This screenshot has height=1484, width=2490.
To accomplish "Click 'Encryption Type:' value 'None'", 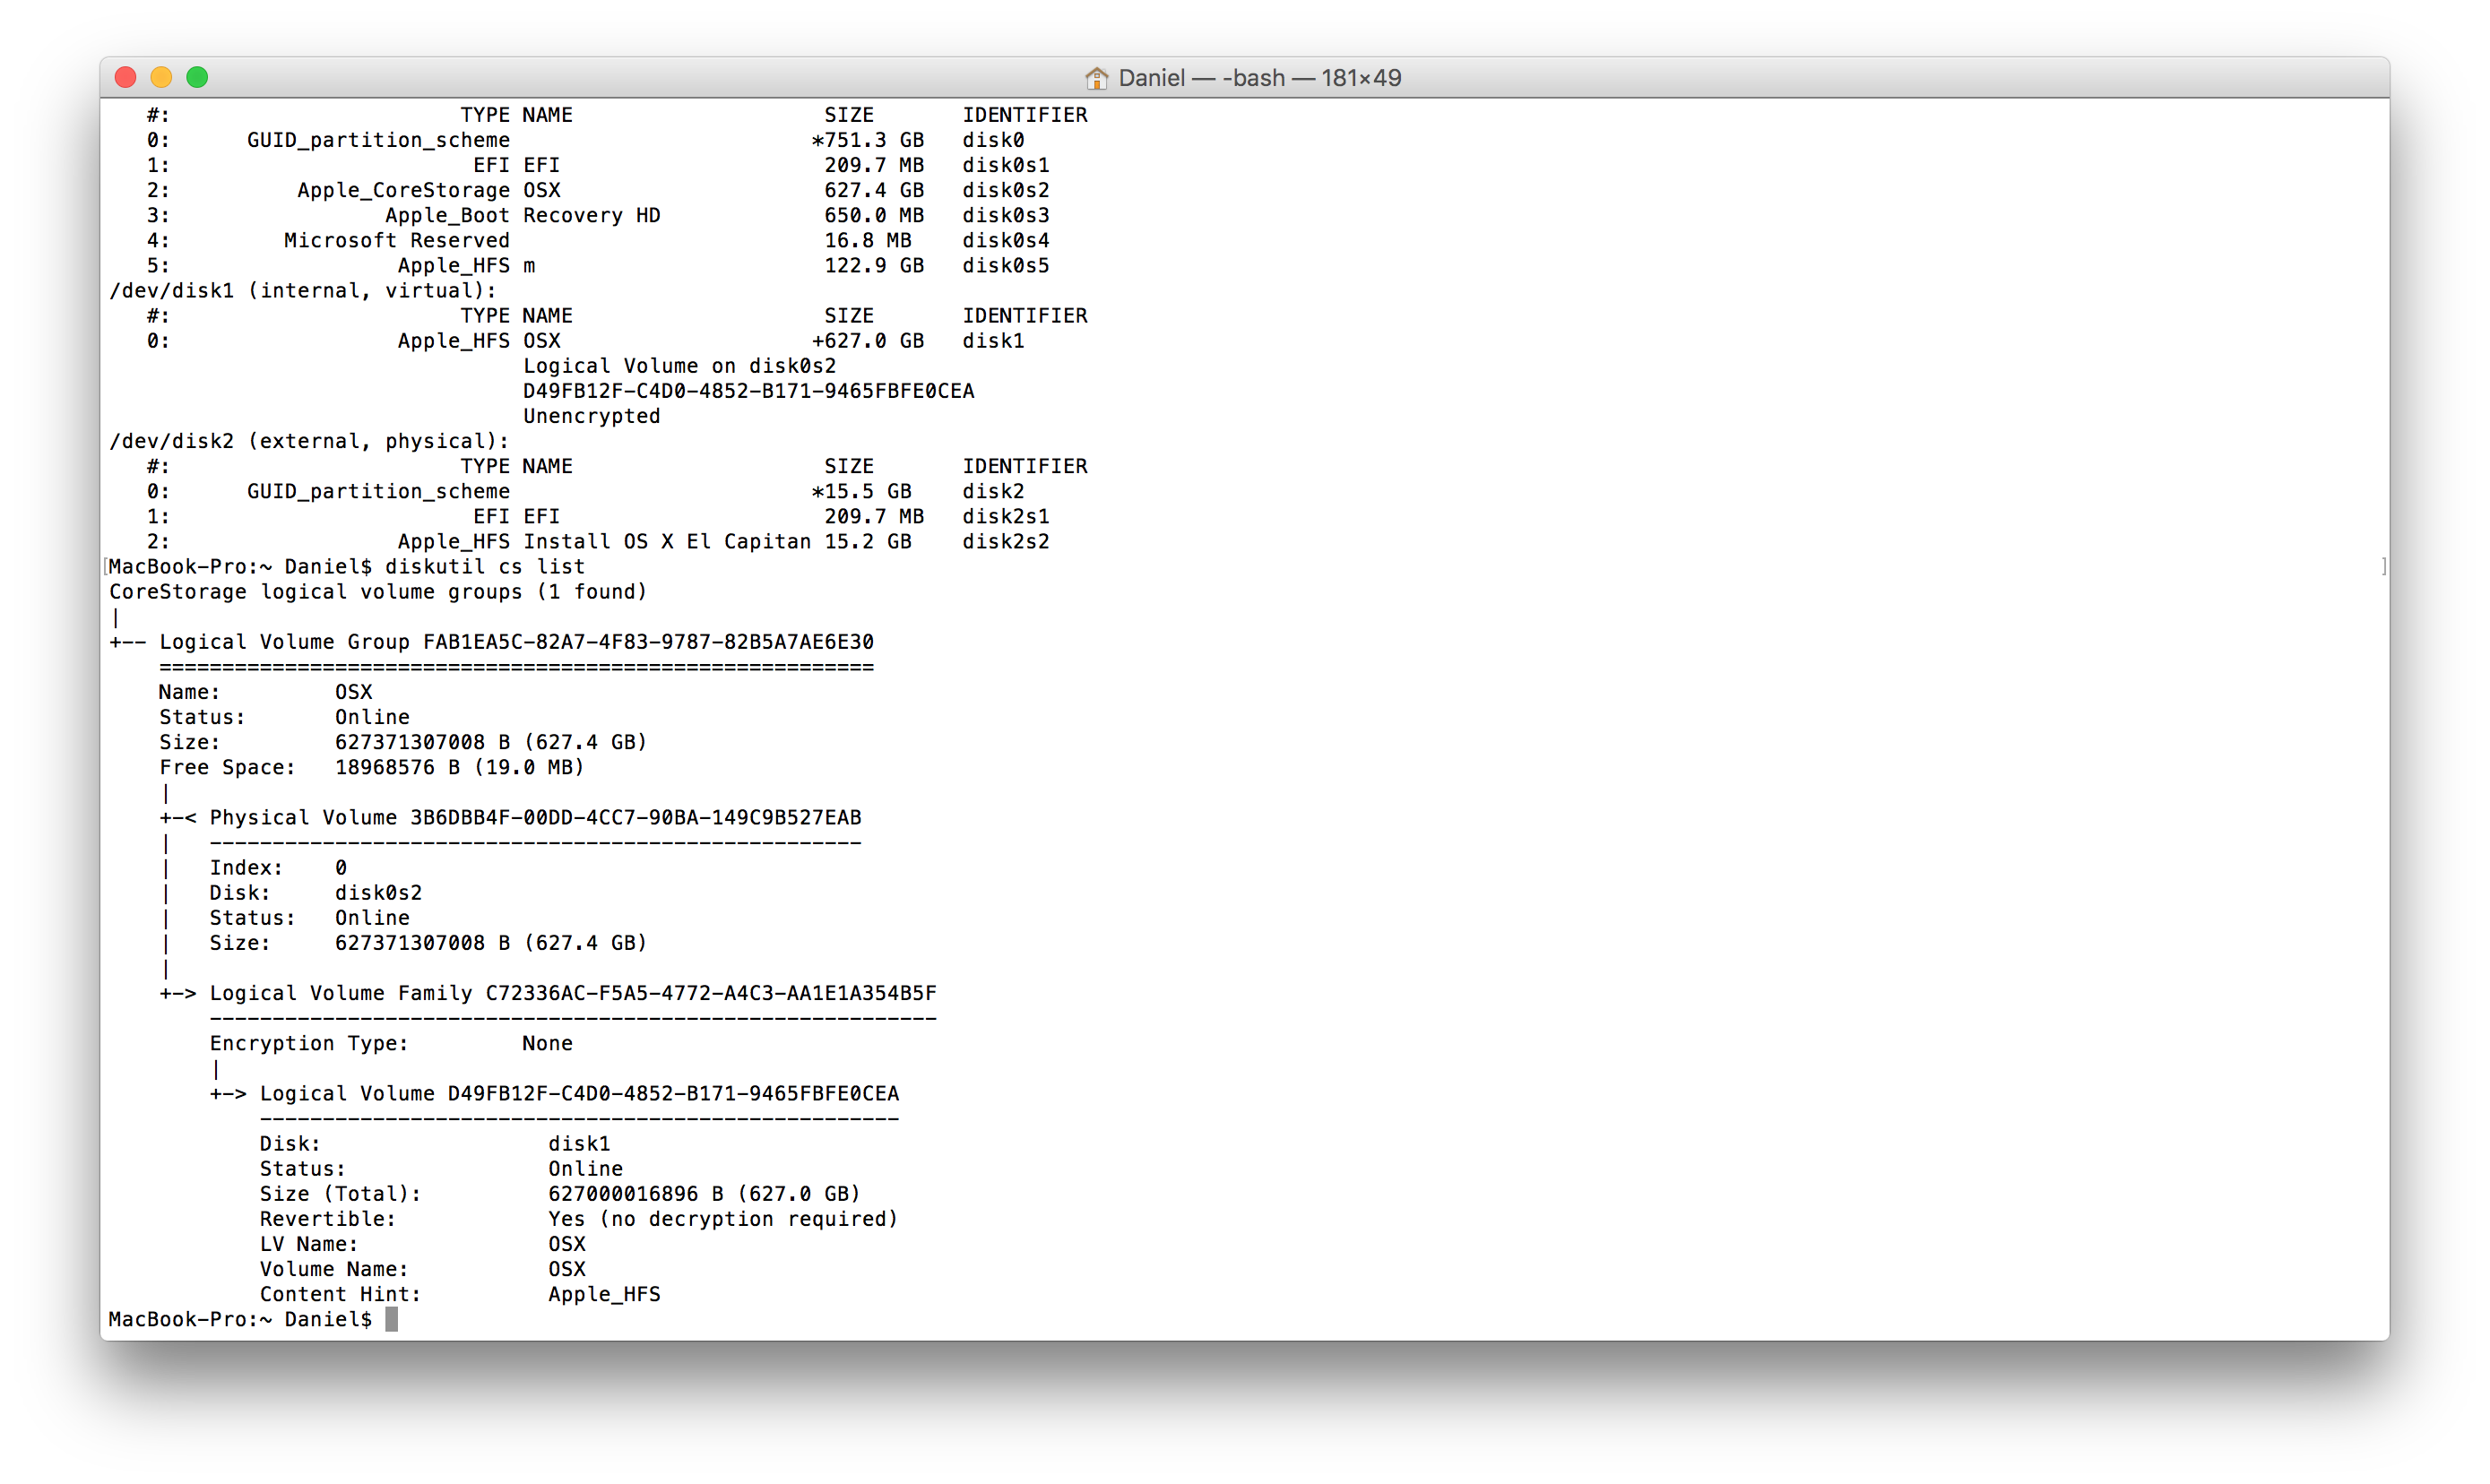I will [x=548, y=1043].
